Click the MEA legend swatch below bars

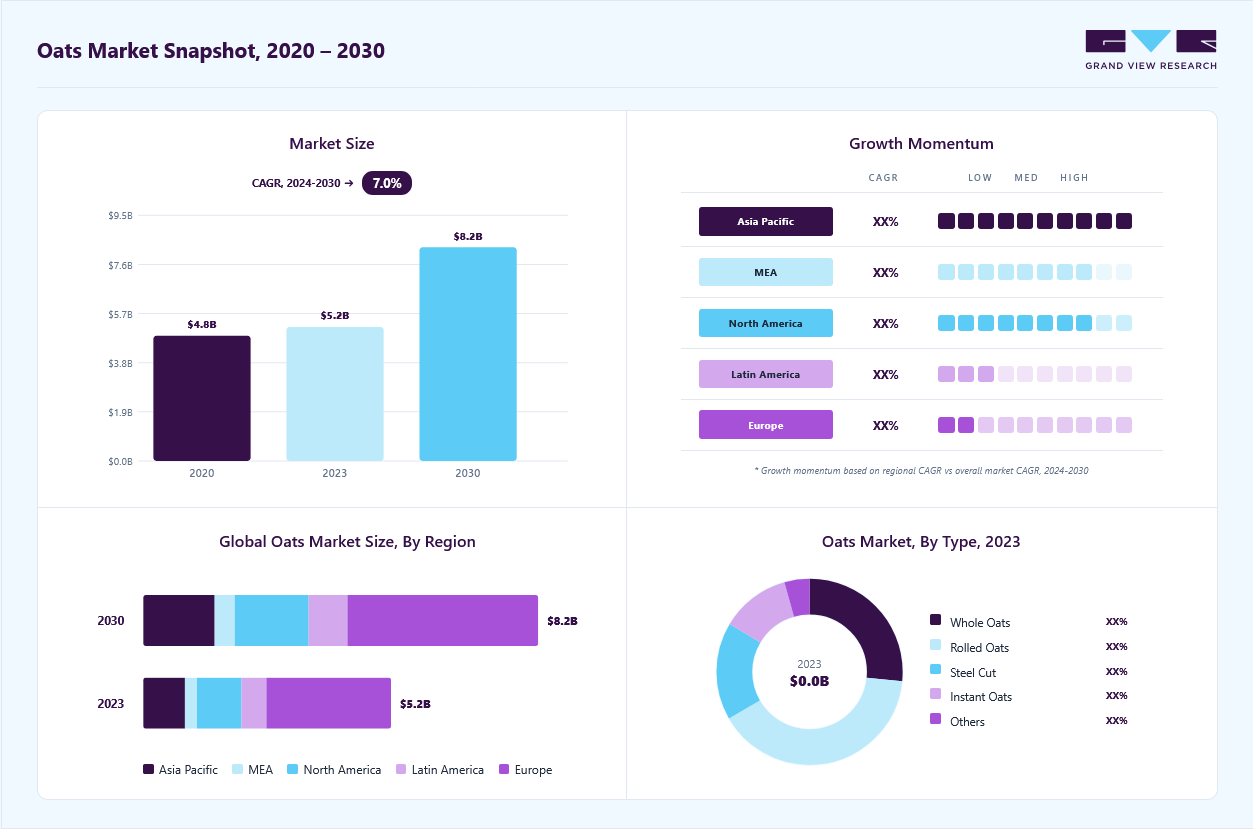pos(238,769)
